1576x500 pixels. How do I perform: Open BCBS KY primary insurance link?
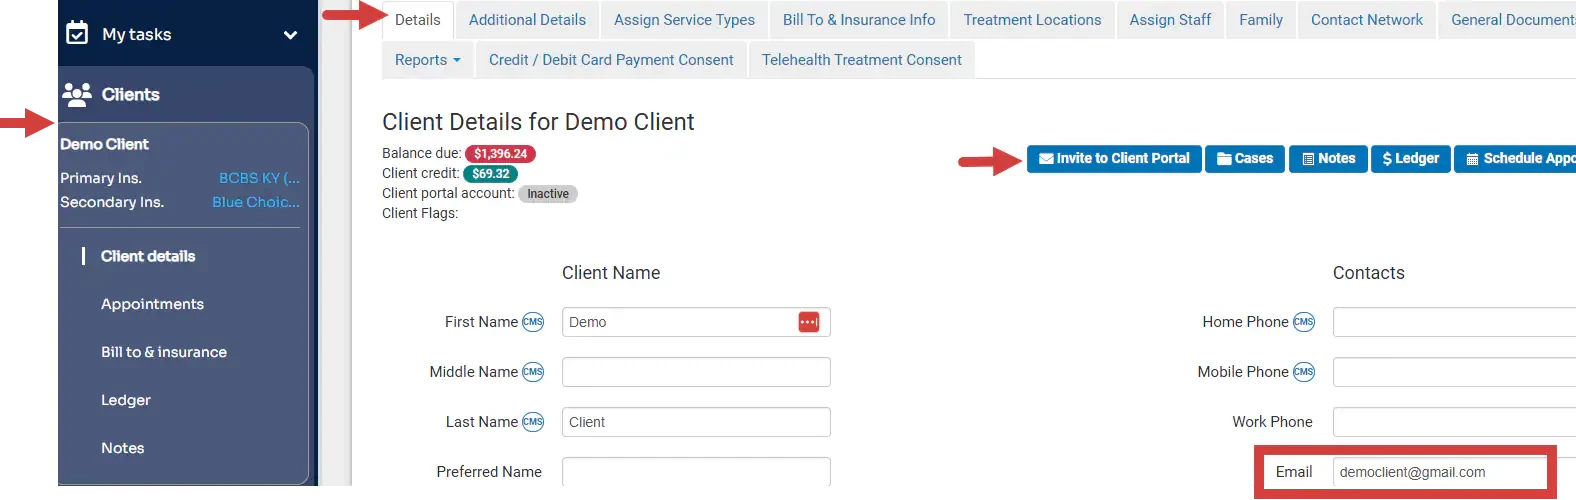coord(259,178)
